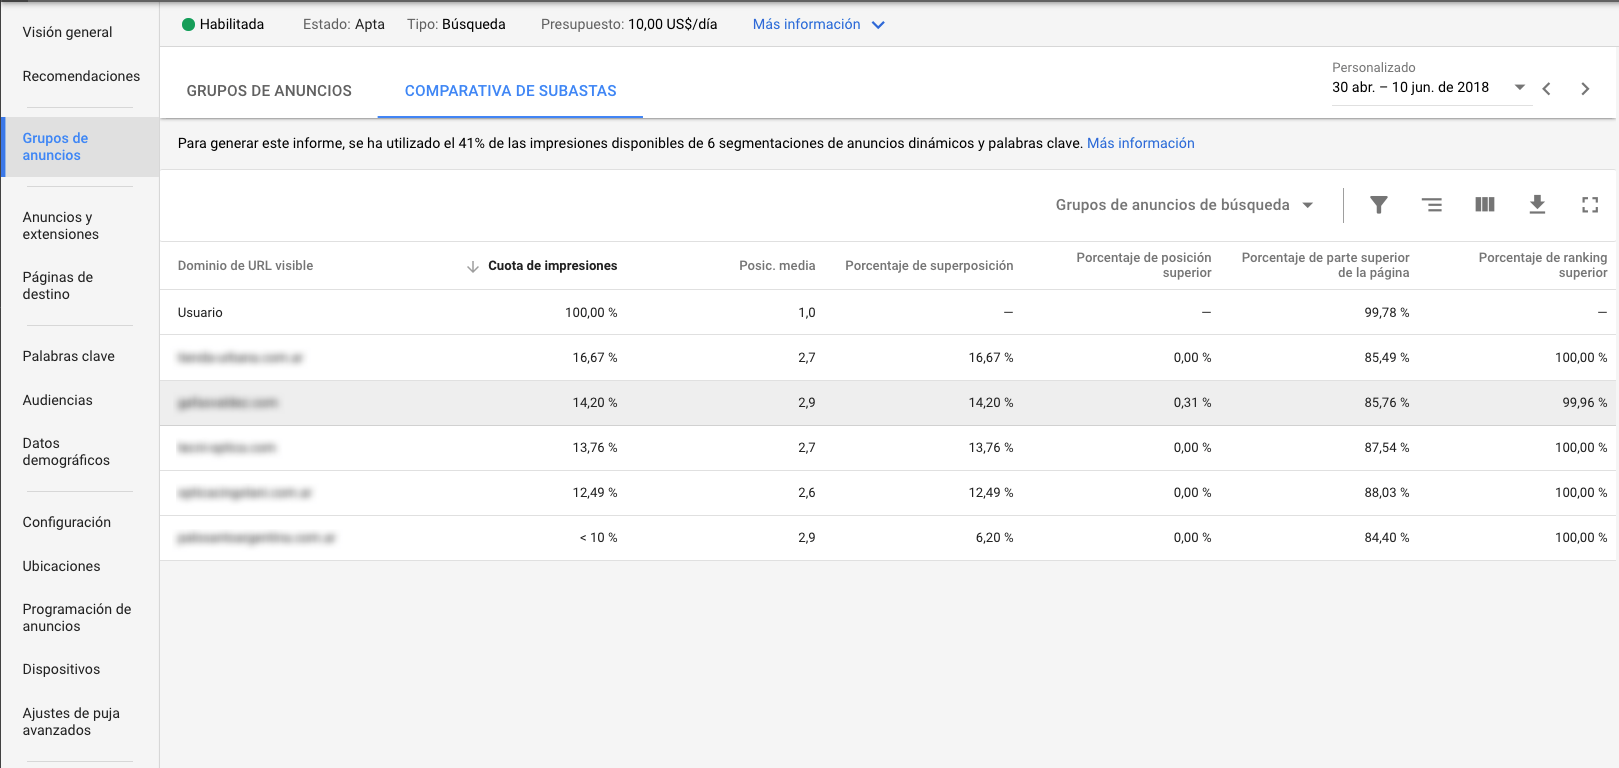
Task: Sort by Porcentaje de posición superior
Action: [x=1144, y=265]
